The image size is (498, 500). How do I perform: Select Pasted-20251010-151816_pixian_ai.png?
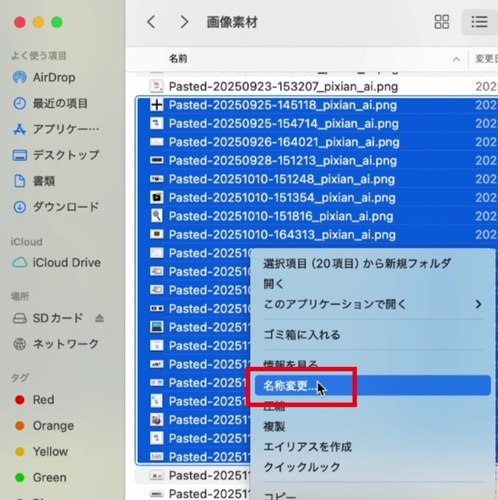pos(281,216)
